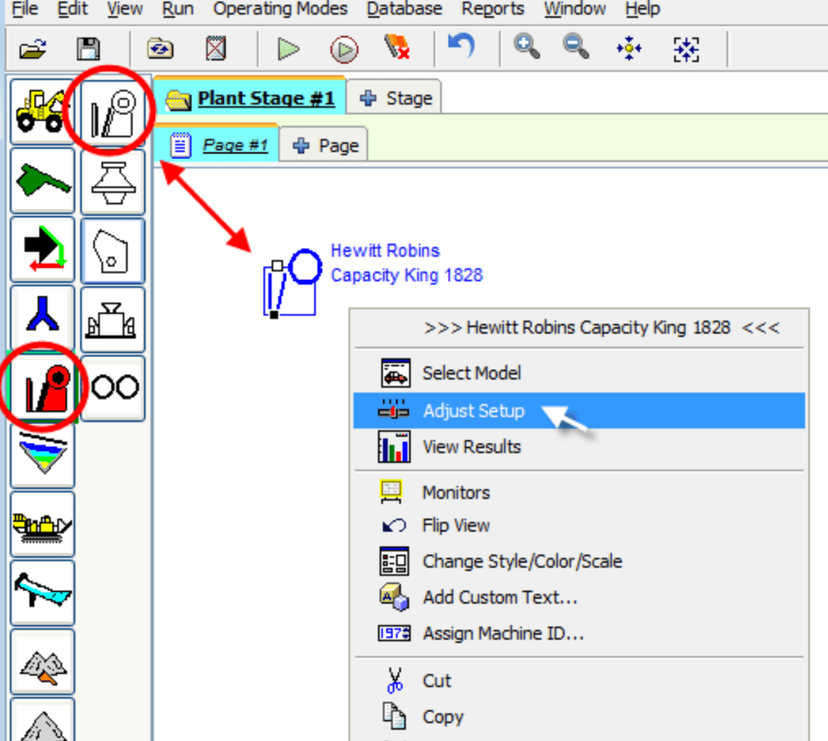Screen dimensions: 828x741
Task: Click the Hewitt Robins crusher on canvas
Action: (288, 284)
